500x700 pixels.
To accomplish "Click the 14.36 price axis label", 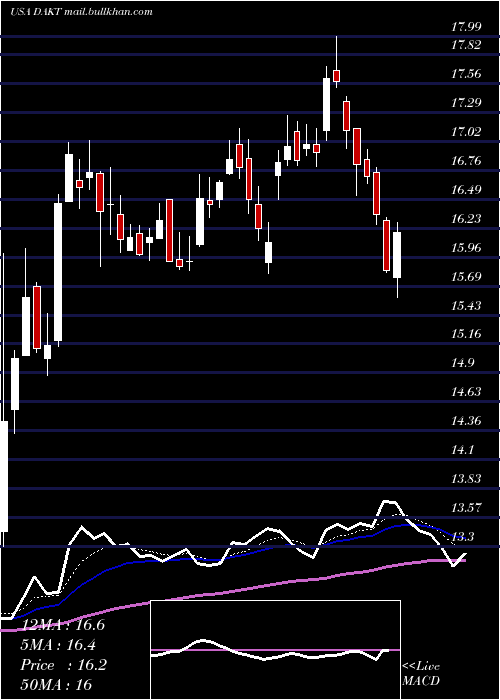I will click(466, 421).
